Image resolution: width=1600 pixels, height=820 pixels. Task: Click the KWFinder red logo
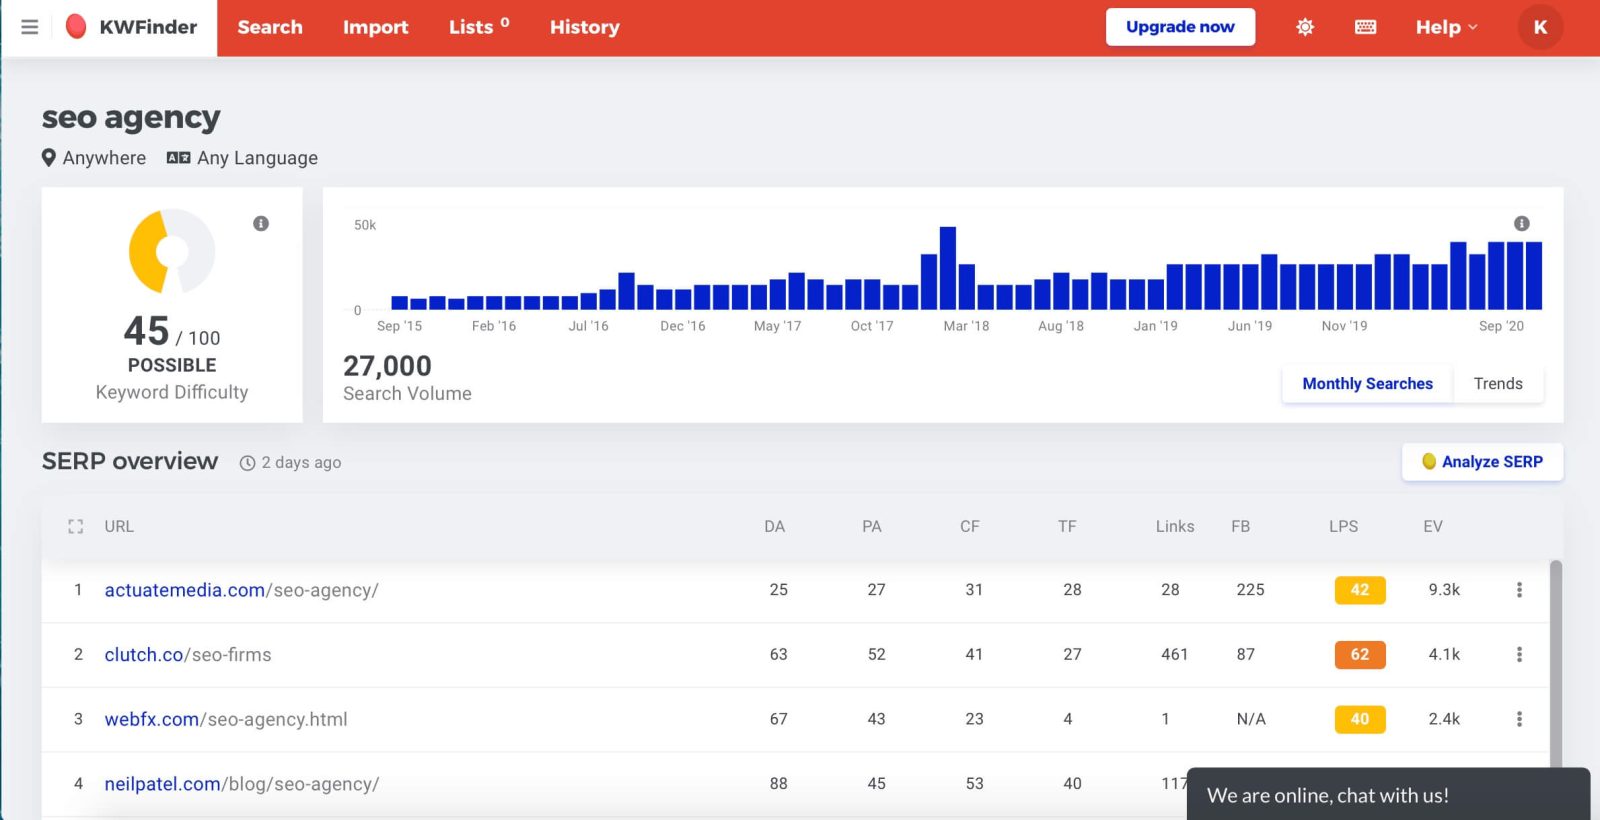[x=76, y=27]
